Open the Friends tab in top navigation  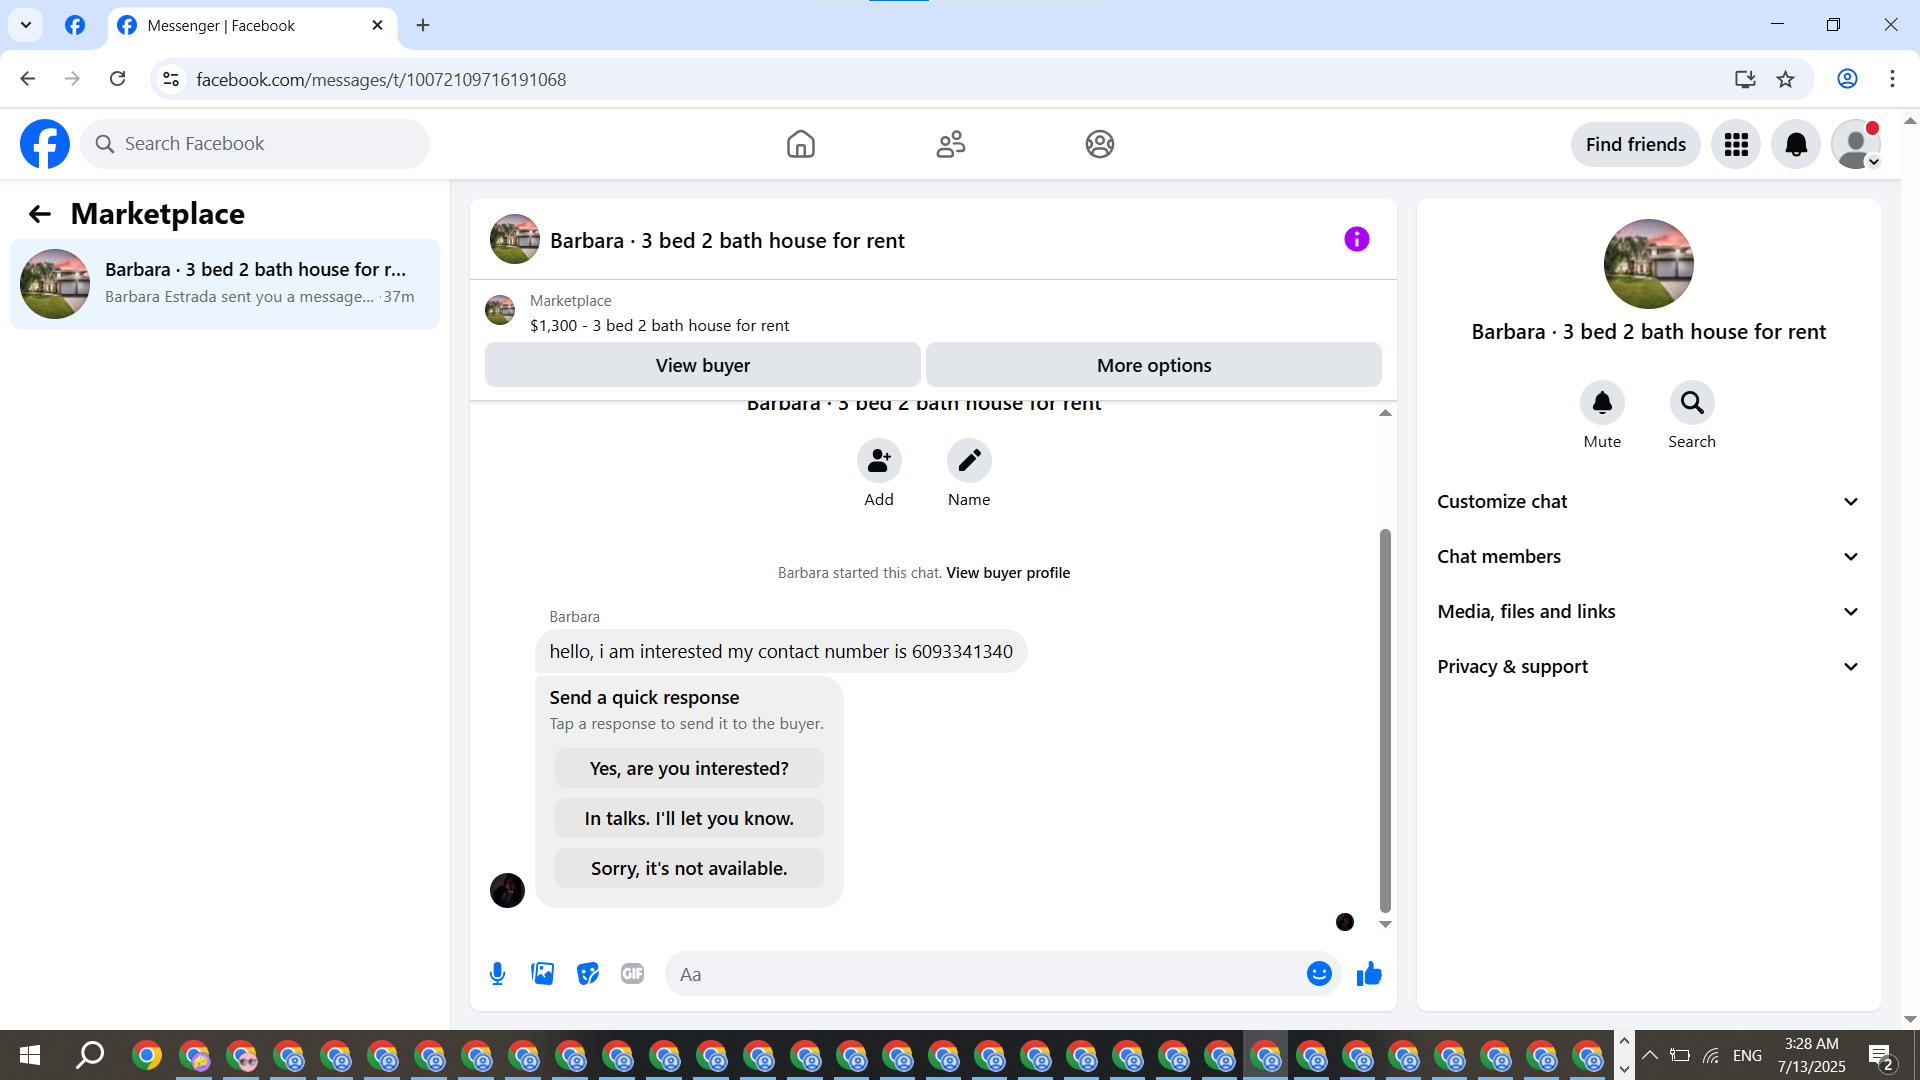[x=950, y=144]
